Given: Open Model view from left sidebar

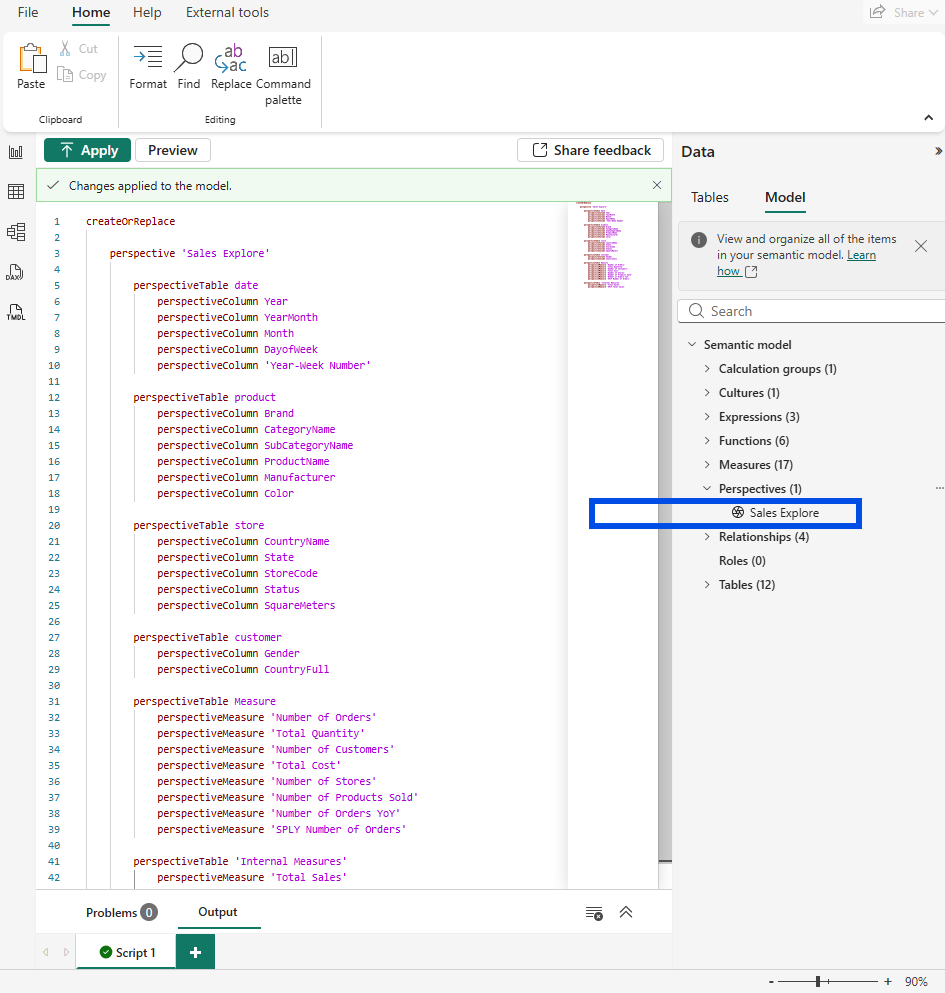Looking at the screenshot, I should tap(16, 232).
